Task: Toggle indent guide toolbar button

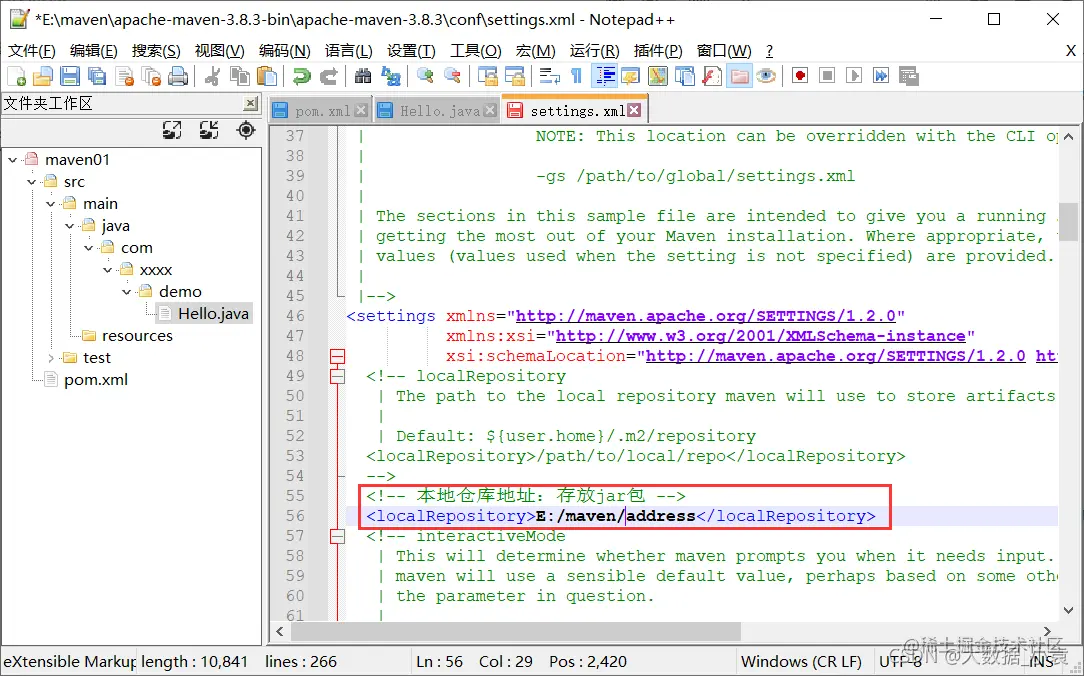Action: (x=604, y=76)
